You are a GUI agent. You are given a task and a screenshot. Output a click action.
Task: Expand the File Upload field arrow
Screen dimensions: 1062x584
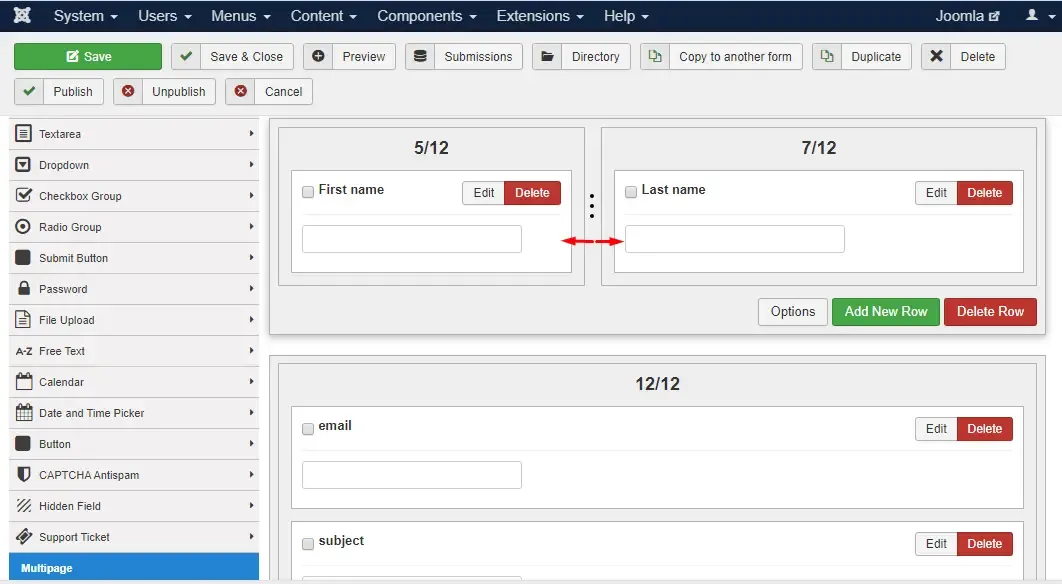[x=251, y=319]
